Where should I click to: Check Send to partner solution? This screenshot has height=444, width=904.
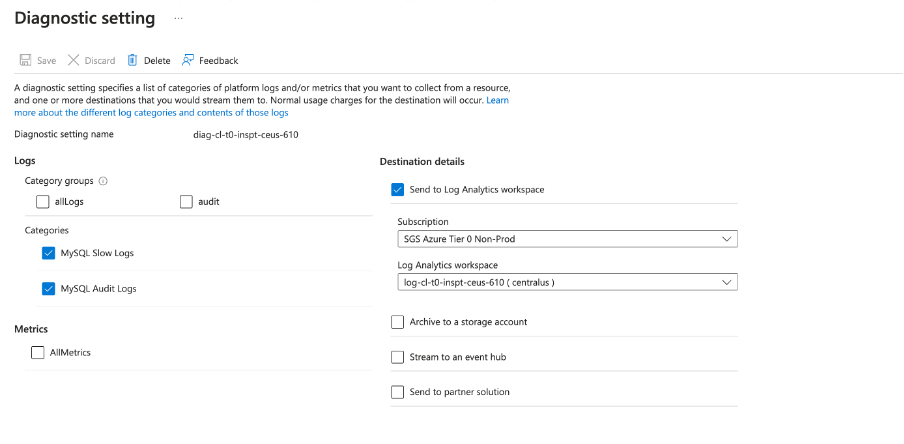(398, 392)
